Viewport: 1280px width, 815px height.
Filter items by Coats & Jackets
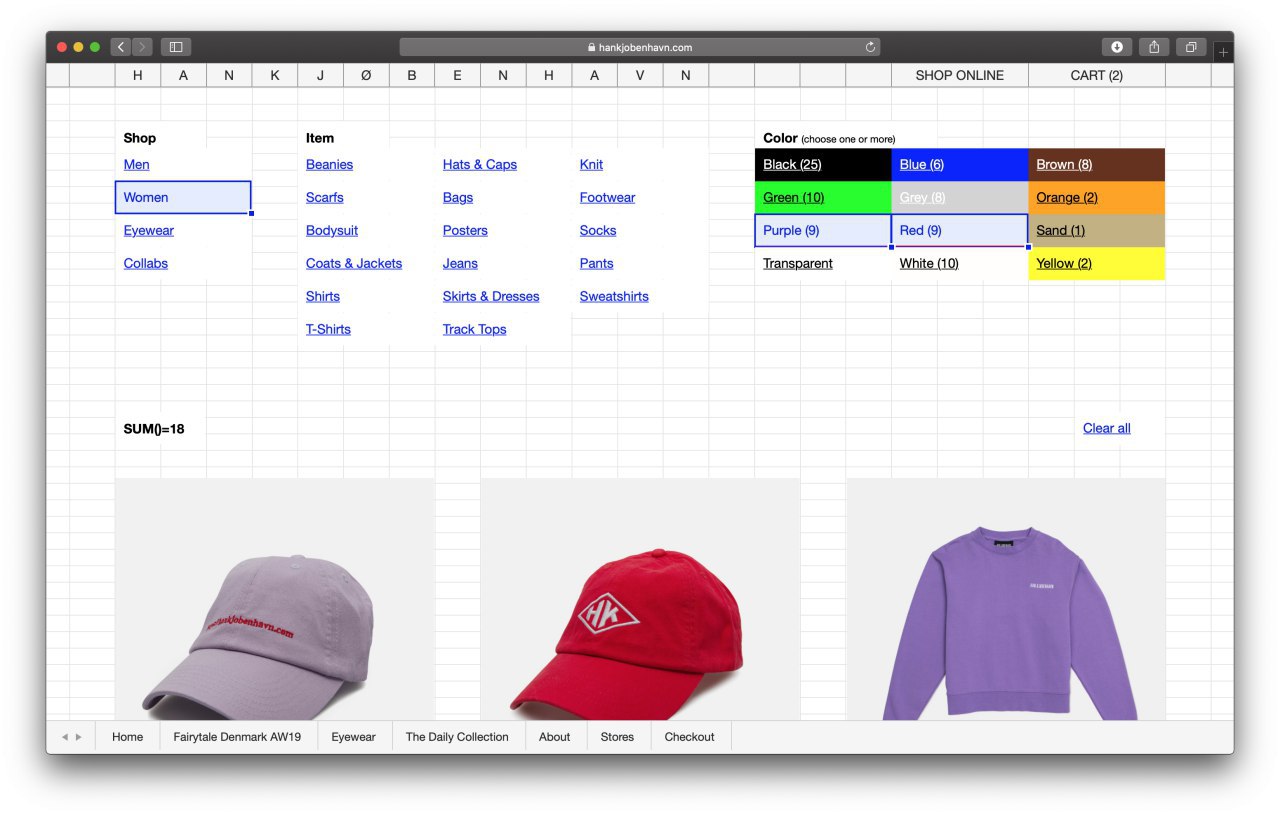pyautogui.click(x=353, y=263)
